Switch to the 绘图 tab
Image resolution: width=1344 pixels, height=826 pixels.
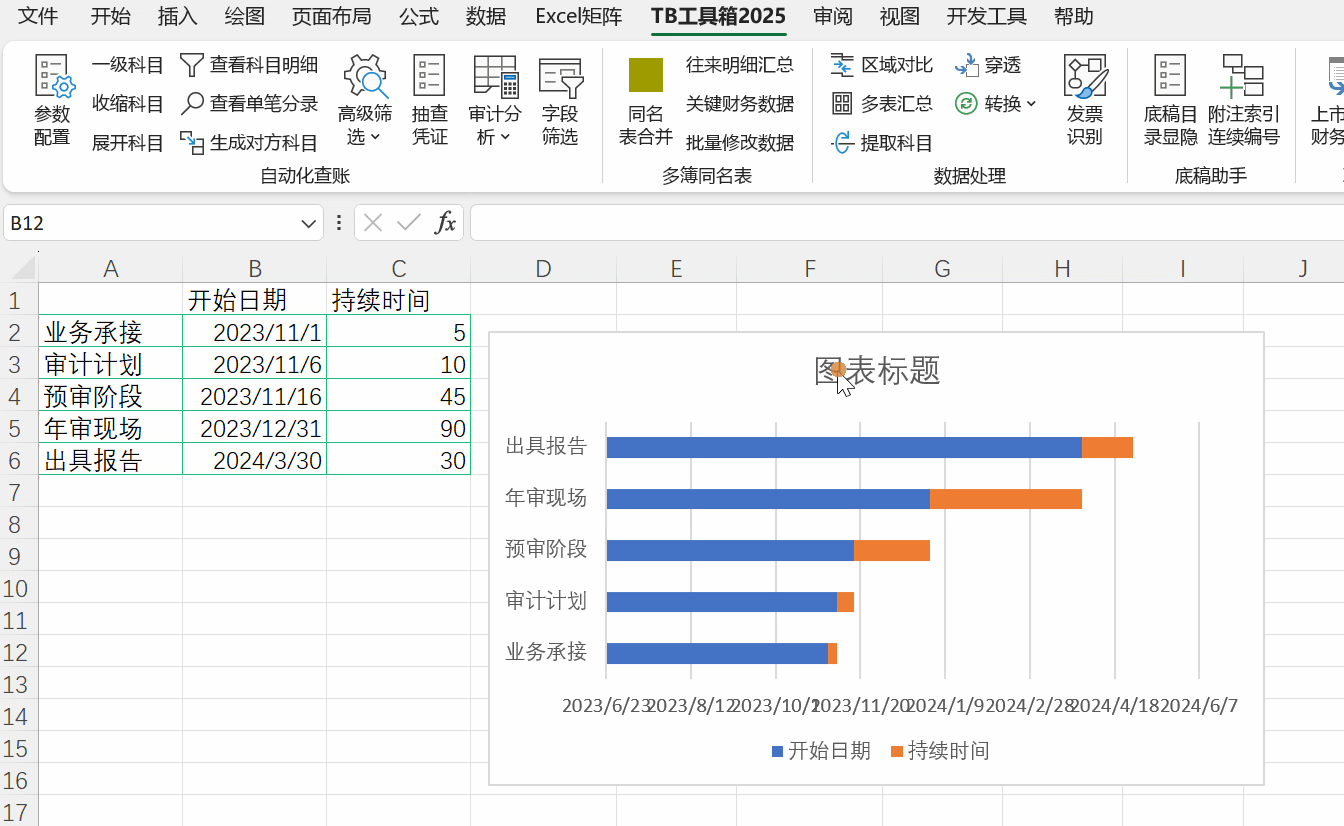point(244,16)
